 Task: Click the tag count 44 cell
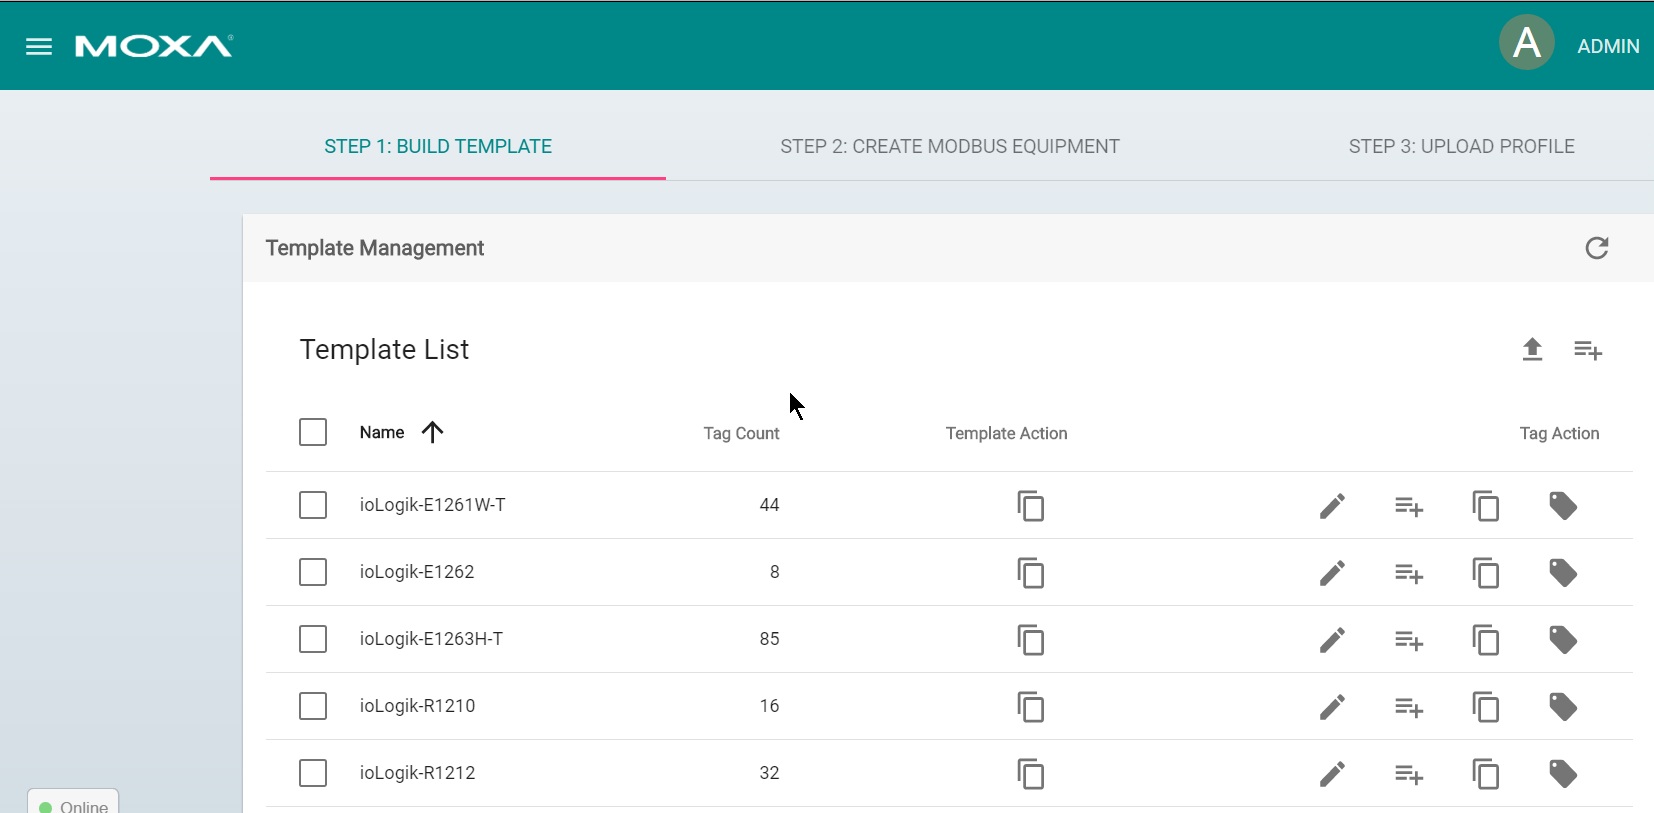[x=769, y=505]
